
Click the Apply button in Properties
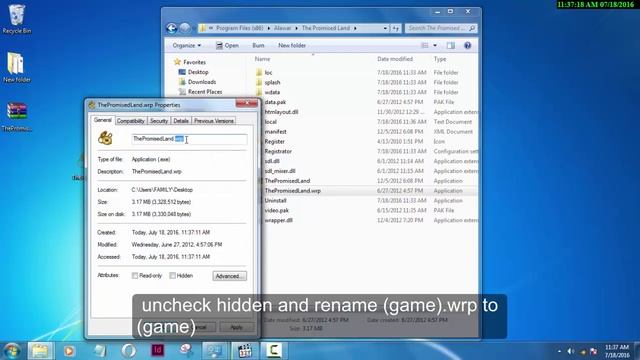[x=236, y=327]
